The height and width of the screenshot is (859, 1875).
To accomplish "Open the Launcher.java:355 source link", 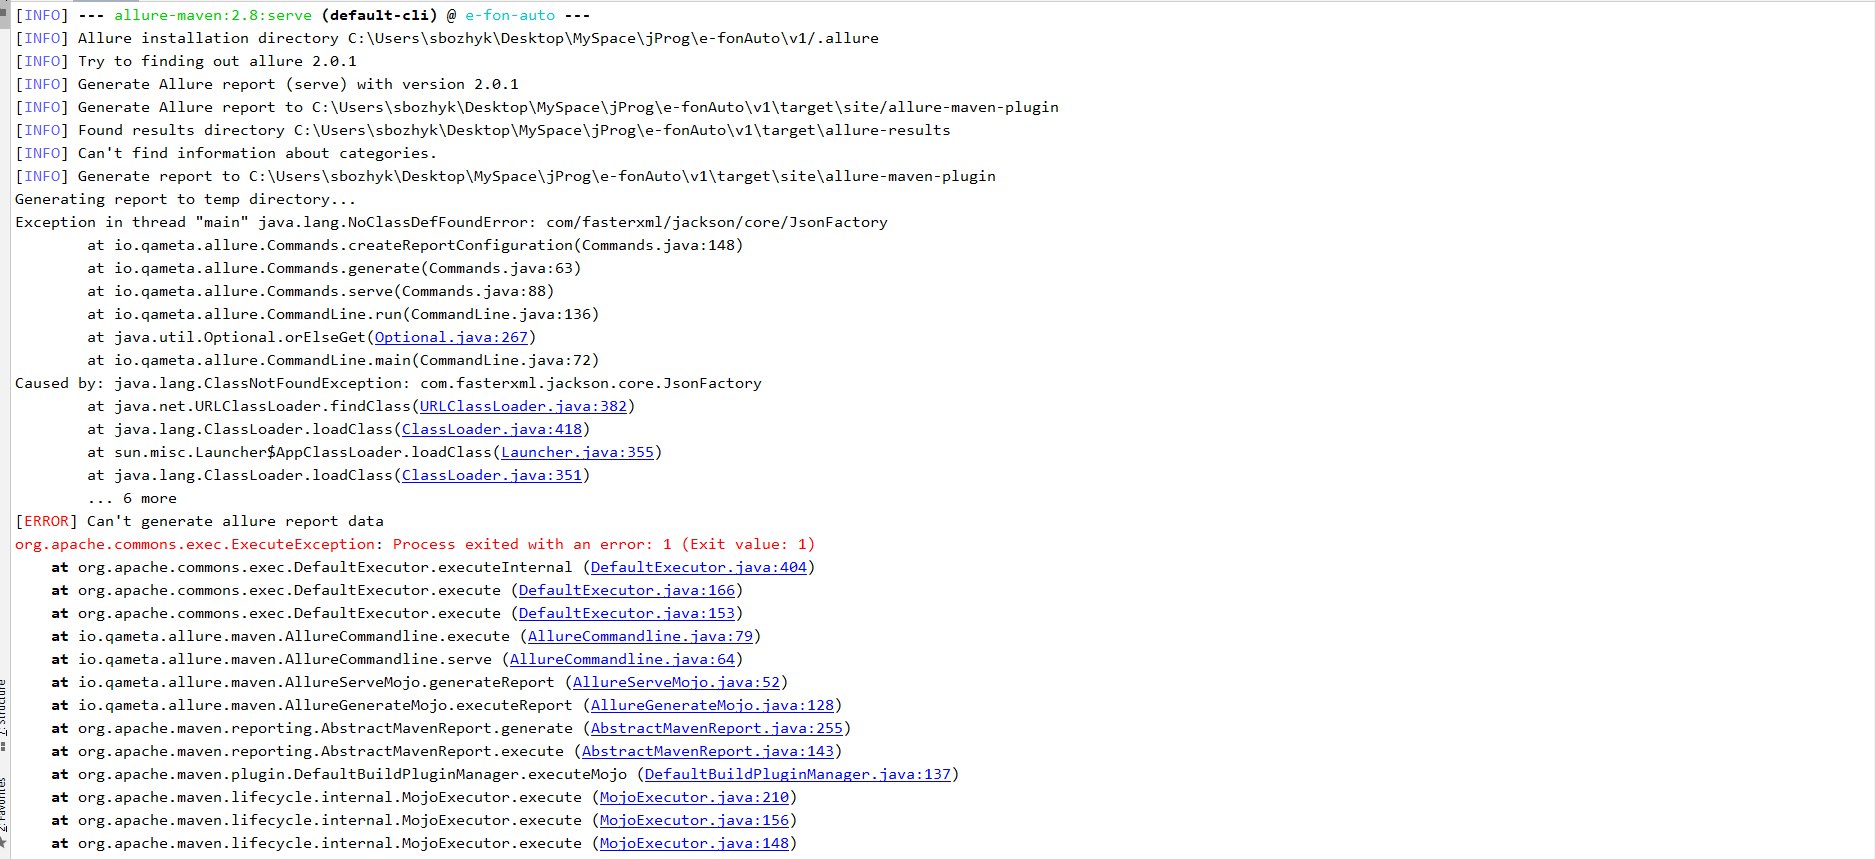I will [x=577, y=452].
